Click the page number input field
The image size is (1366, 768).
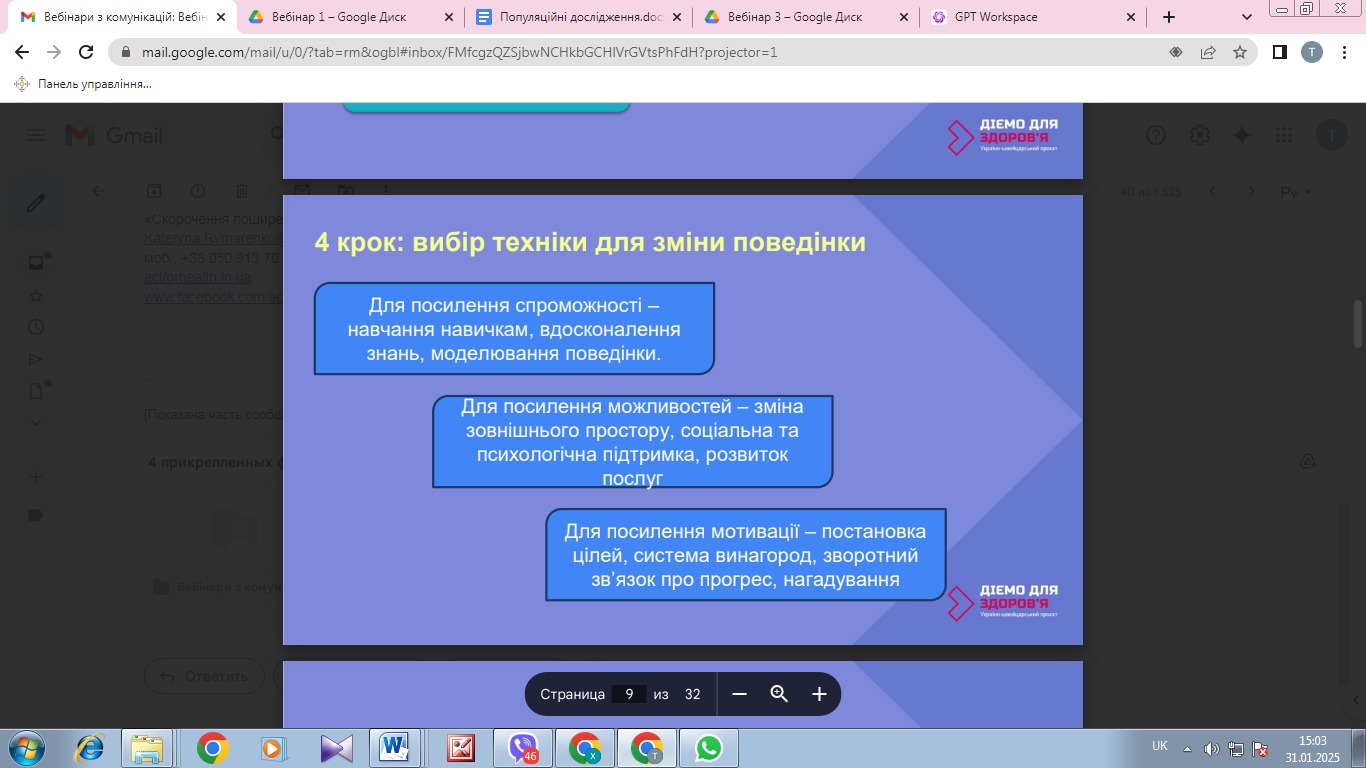628,694
